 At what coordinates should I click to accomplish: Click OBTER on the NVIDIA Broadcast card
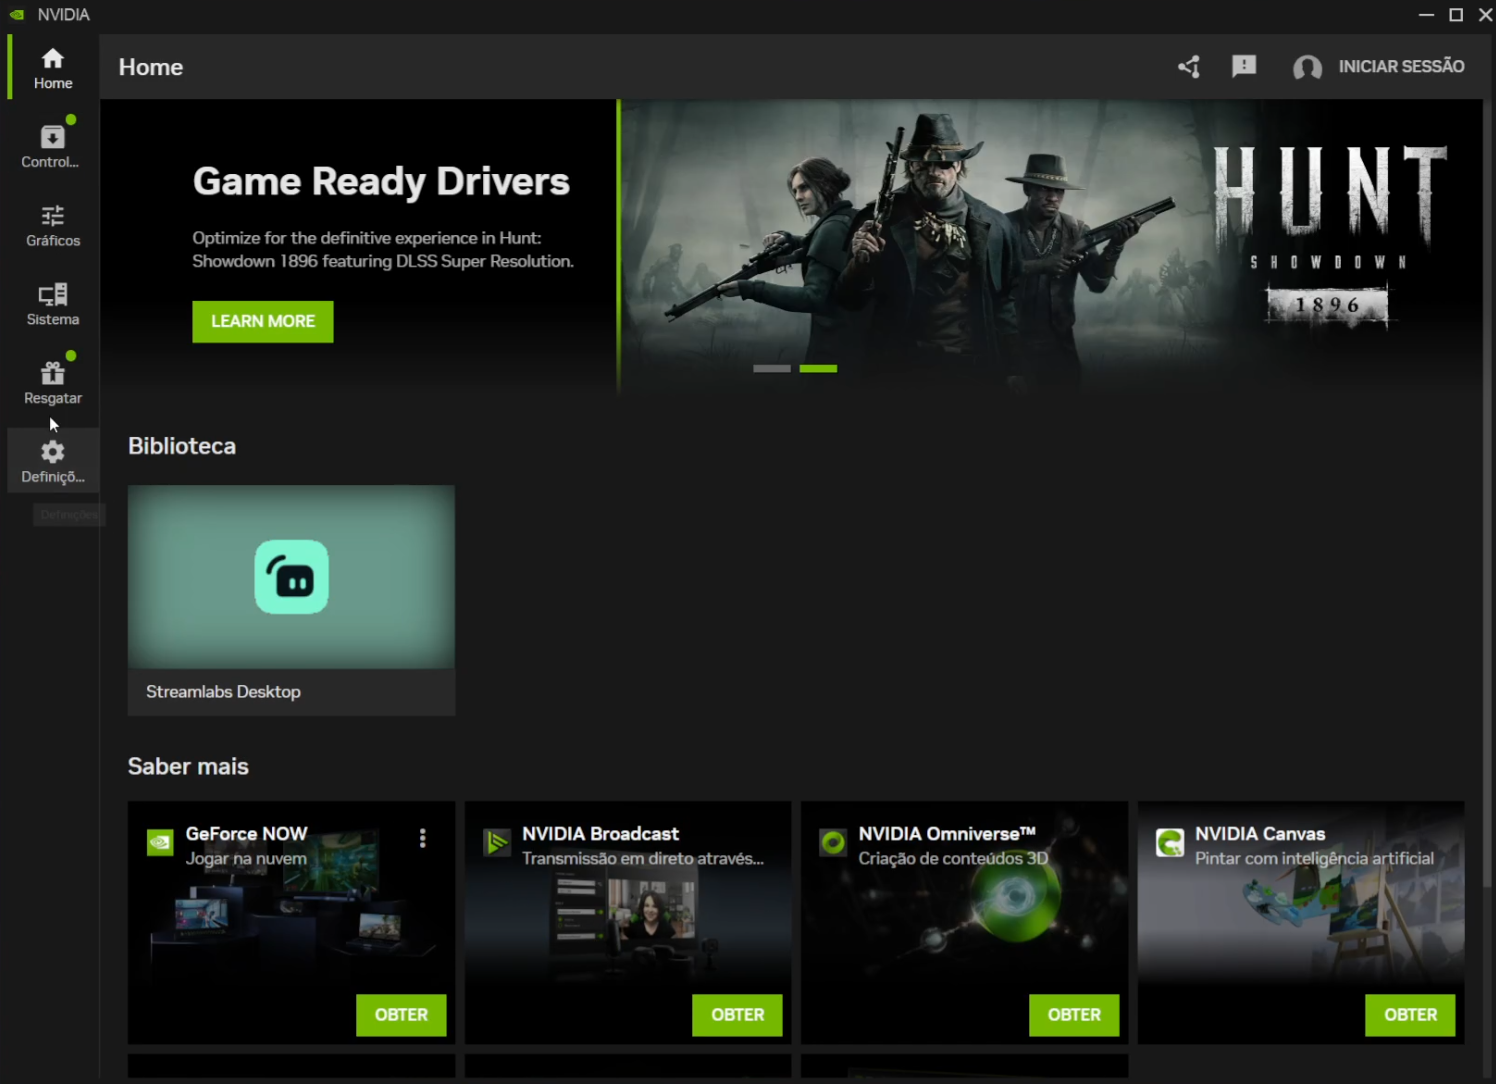pos(737,1015)
